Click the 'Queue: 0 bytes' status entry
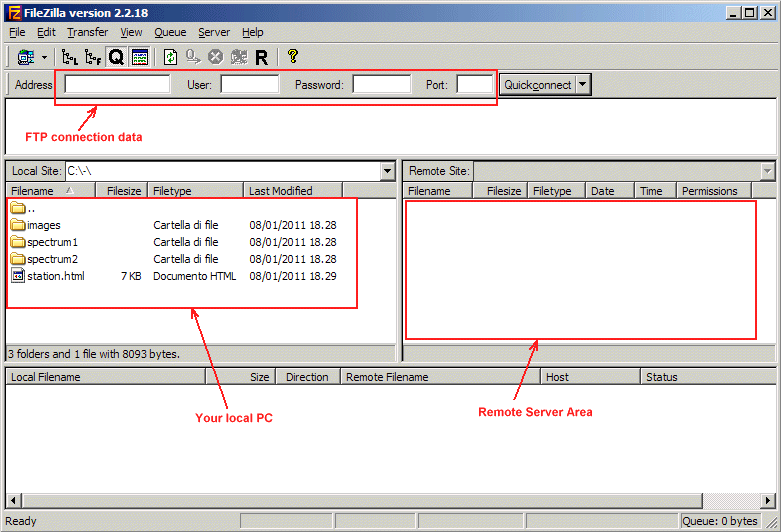The height and width of the screenshot is (532, 781). click(720, 521)
